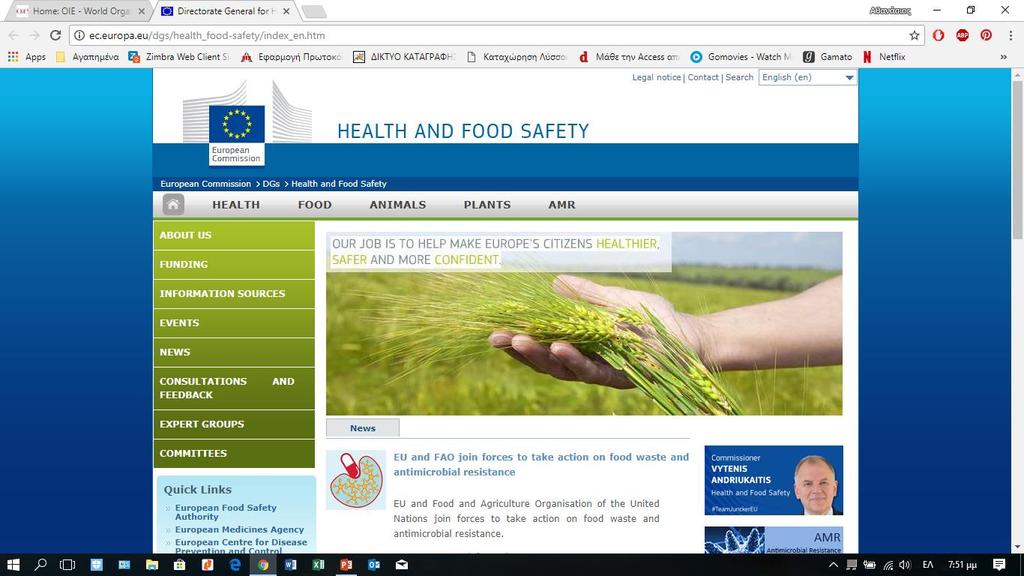
Task: Bookmark this page with the star icon
Action: point(914,35)
